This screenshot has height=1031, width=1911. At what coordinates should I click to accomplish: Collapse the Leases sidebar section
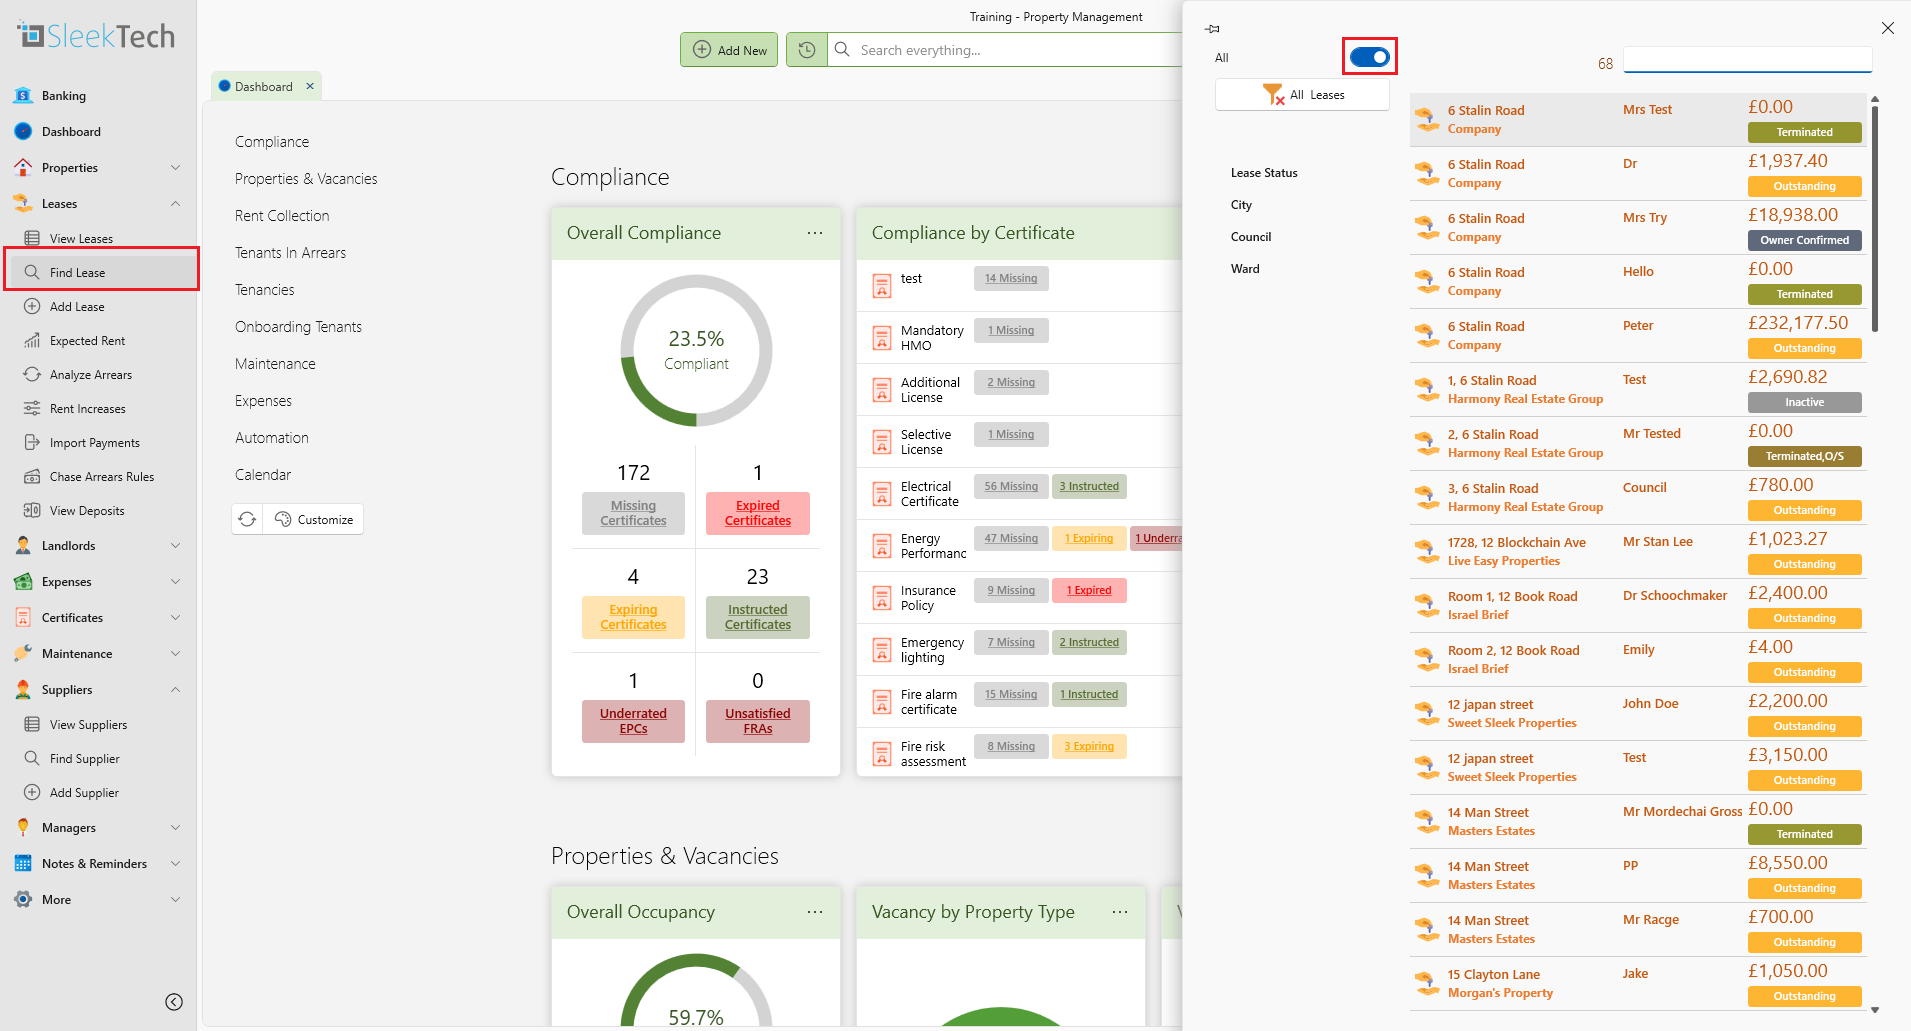tap(176, 204)
